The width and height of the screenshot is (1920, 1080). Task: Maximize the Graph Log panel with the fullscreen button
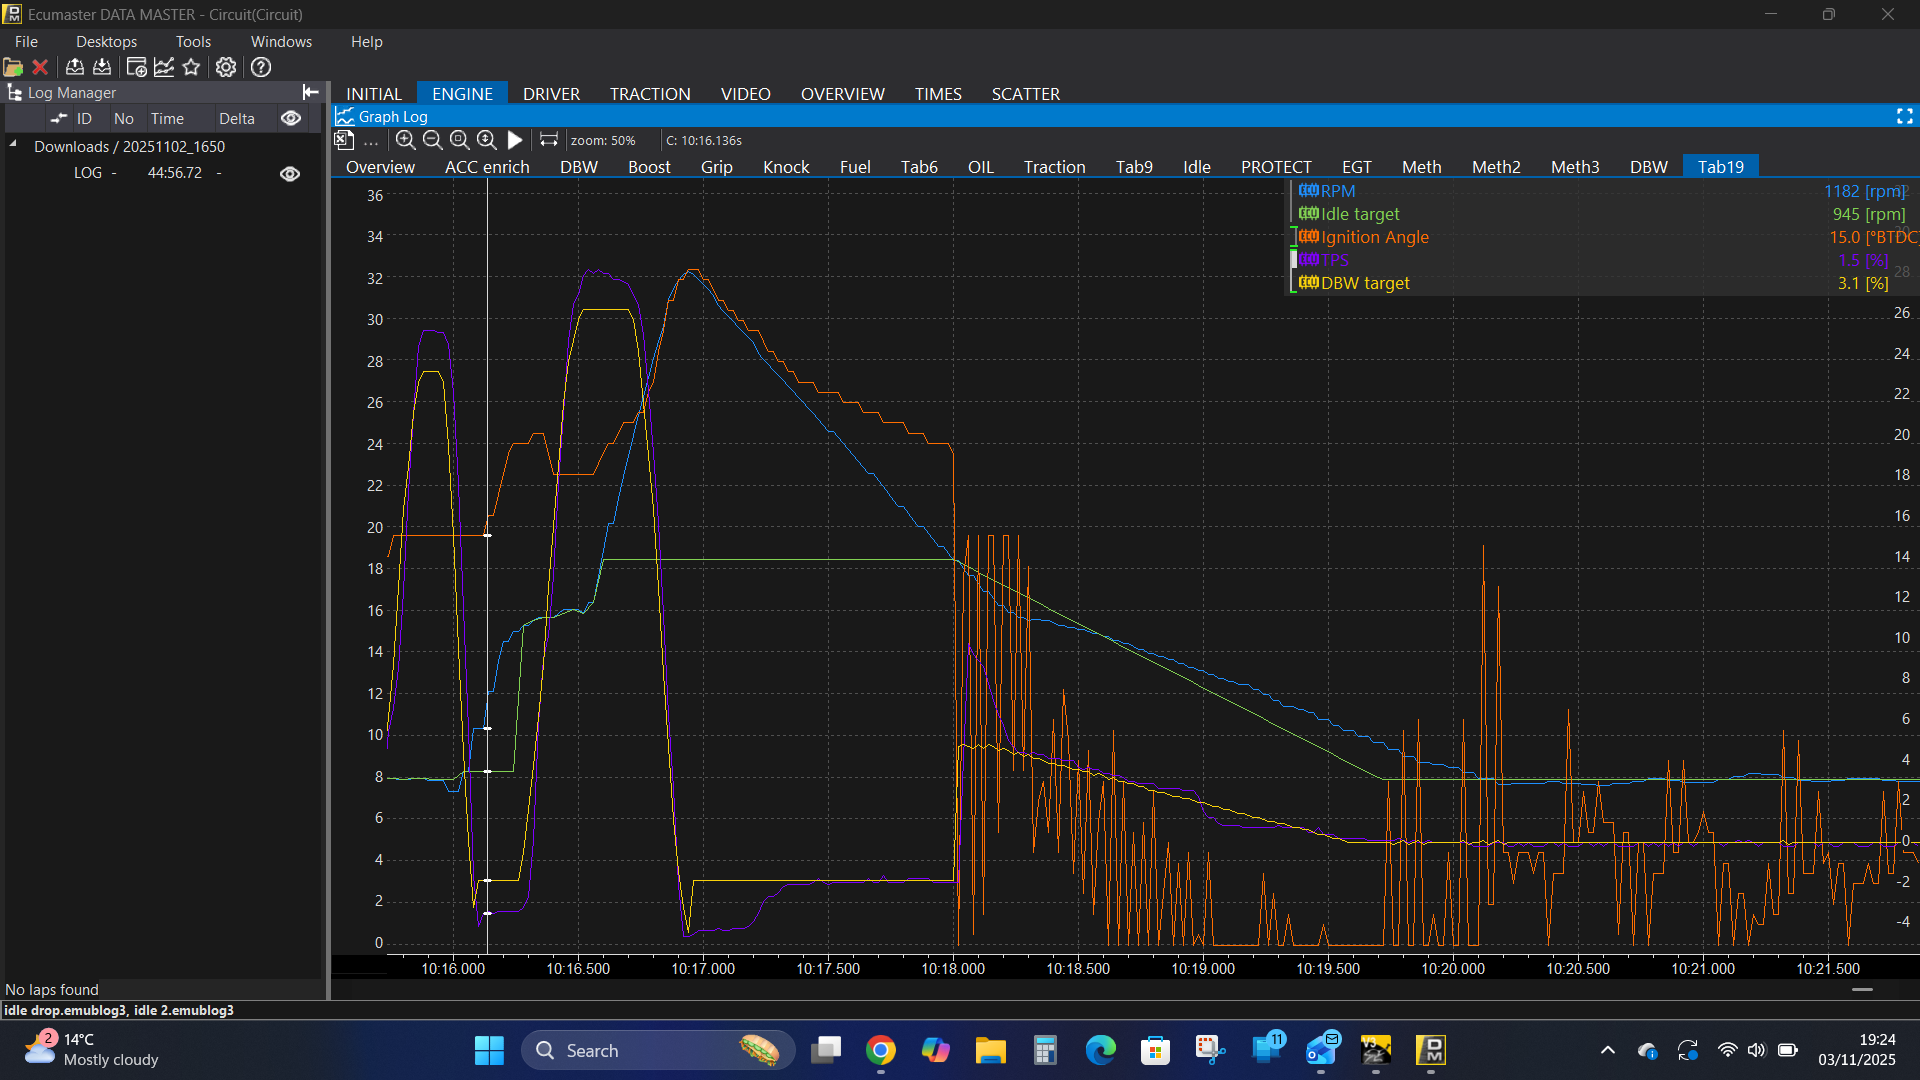click(1904, 117)
